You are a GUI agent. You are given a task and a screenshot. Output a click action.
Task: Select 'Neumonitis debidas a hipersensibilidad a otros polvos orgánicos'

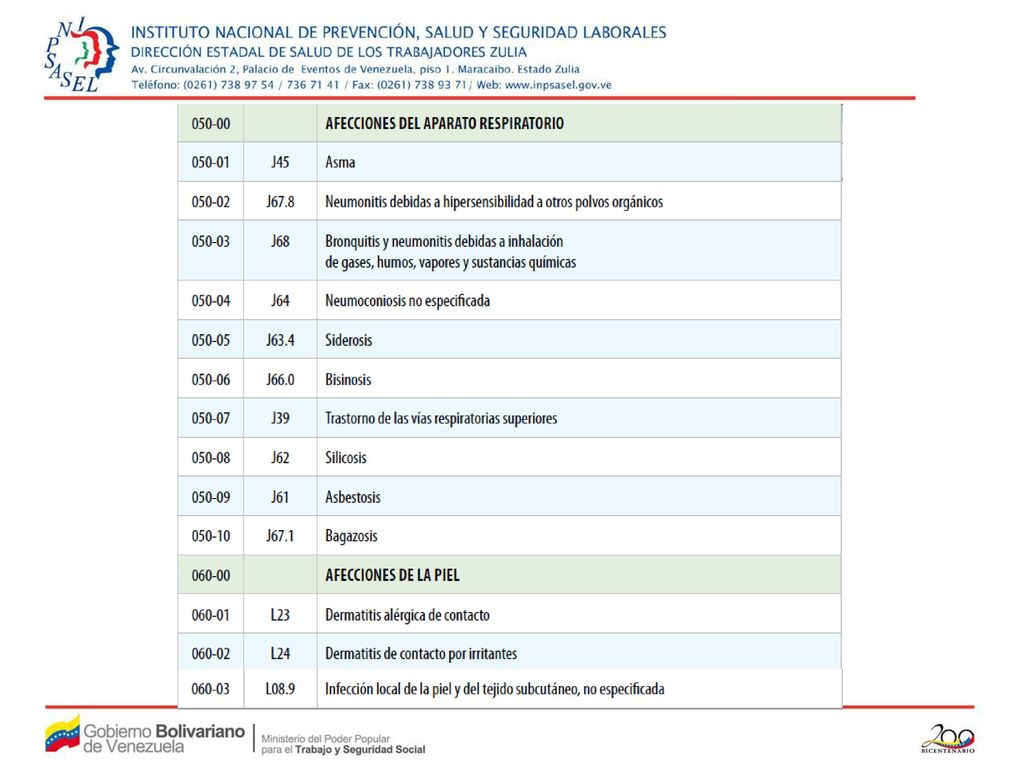(x=494, y=202)
